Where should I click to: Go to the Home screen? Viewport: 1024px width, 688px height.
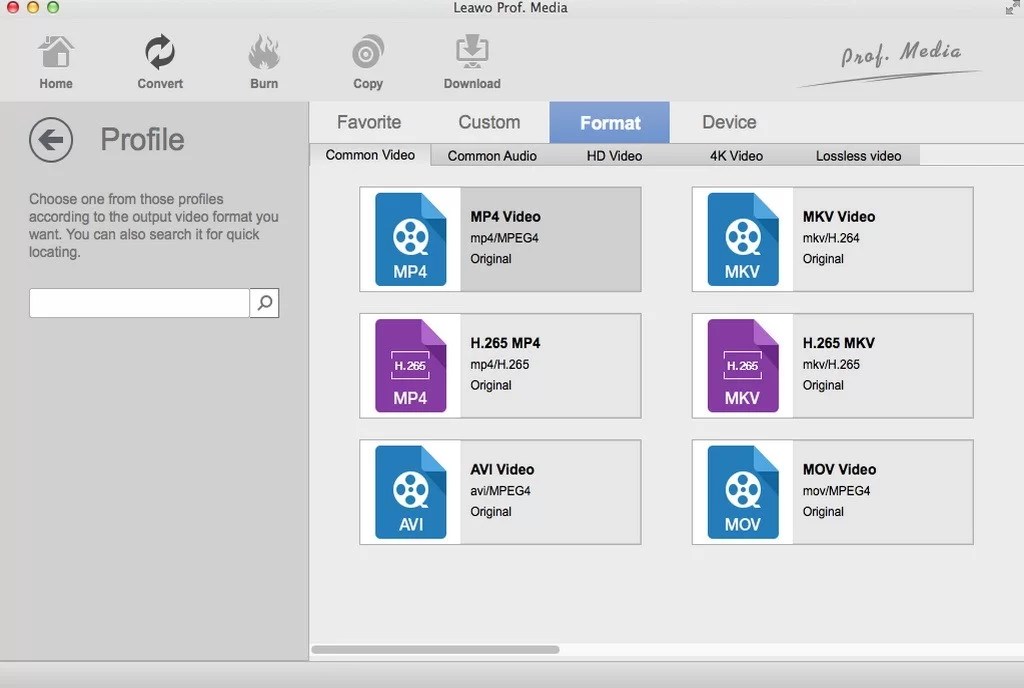(x=55, y=60)
